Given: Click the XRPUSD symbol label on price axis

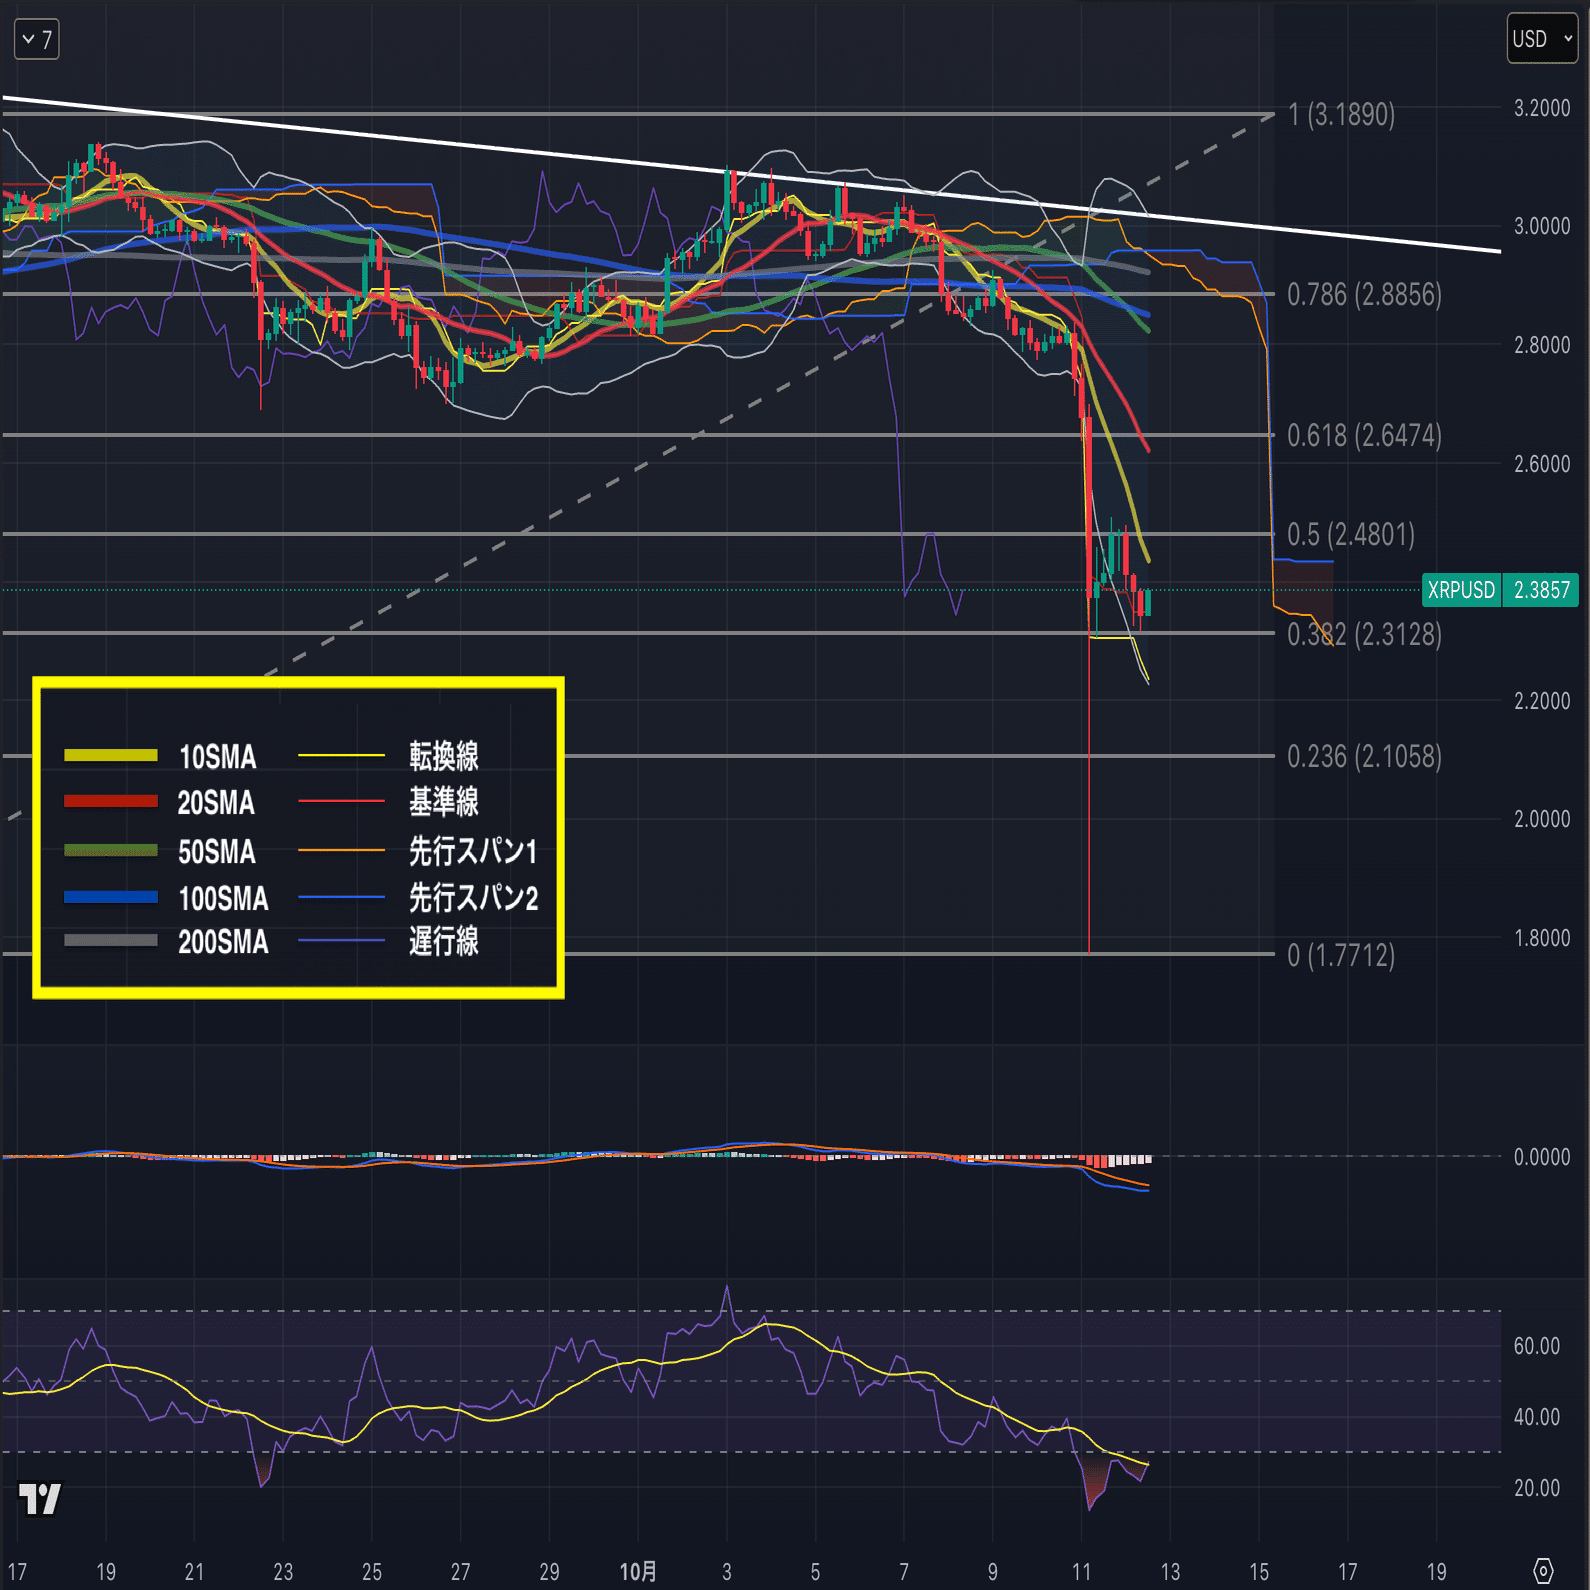Looking at the screenshot, I should tap(1461, 590).
